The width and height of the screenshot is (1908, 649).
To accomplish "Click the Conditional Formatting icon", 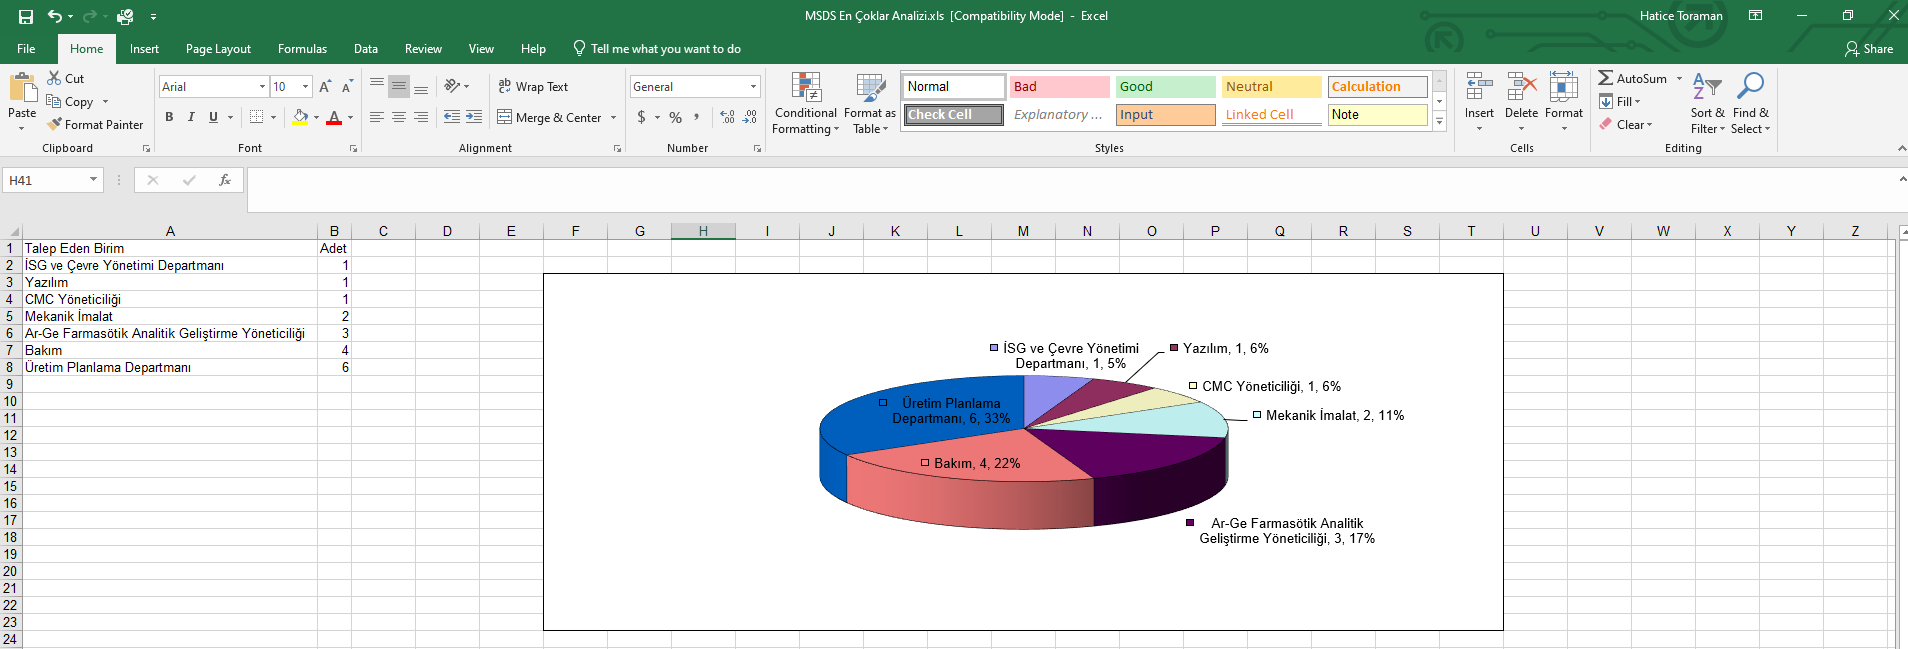I will tap(805, 88).
